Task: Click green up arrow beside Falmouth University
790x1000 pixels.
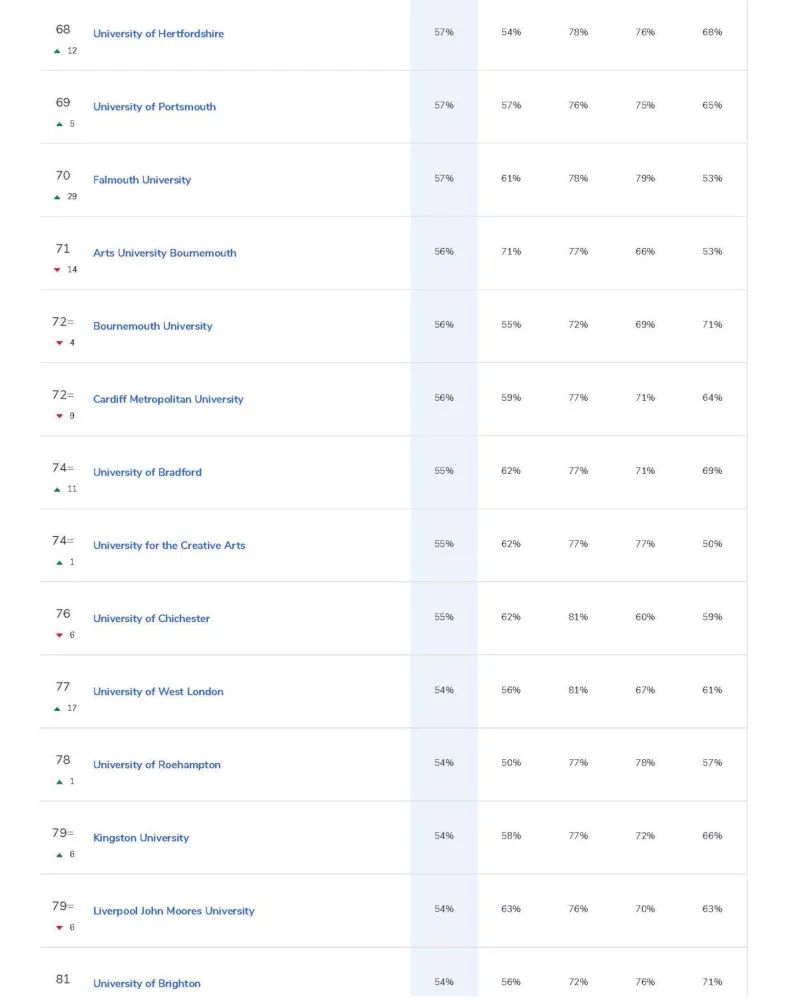Action: pos(57,197)
